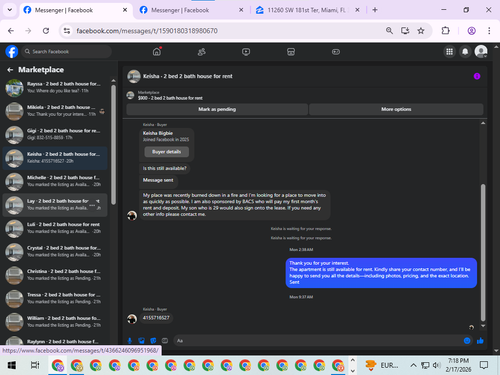Open the Mikiela conversation
Viewport: 500px width, 375px height.
click(55, 111)
